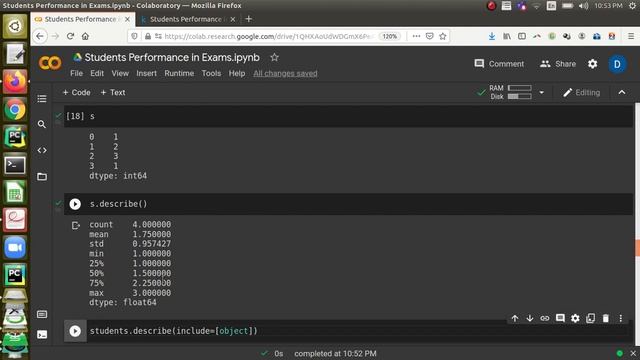Clear output icon beside s.describe() result

click(76, 225)
